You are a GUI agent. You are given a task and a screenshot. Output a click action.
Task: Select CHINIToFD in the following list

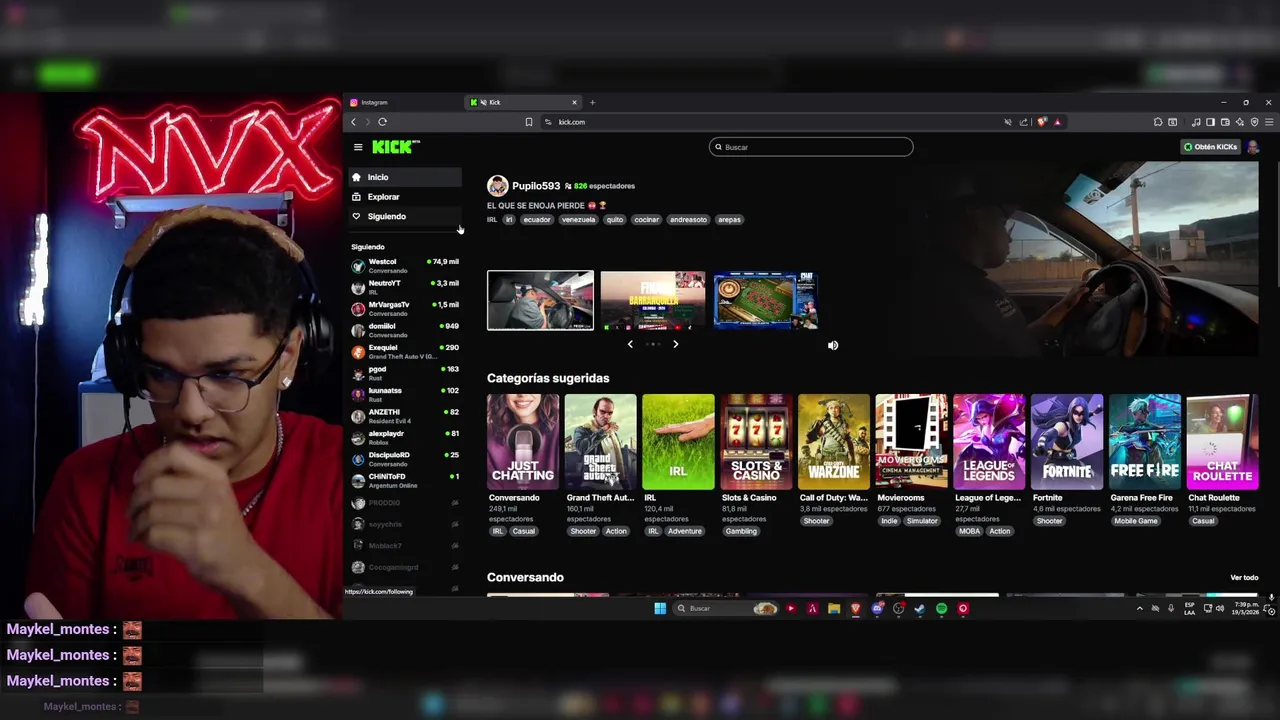(x=405, y=481)
